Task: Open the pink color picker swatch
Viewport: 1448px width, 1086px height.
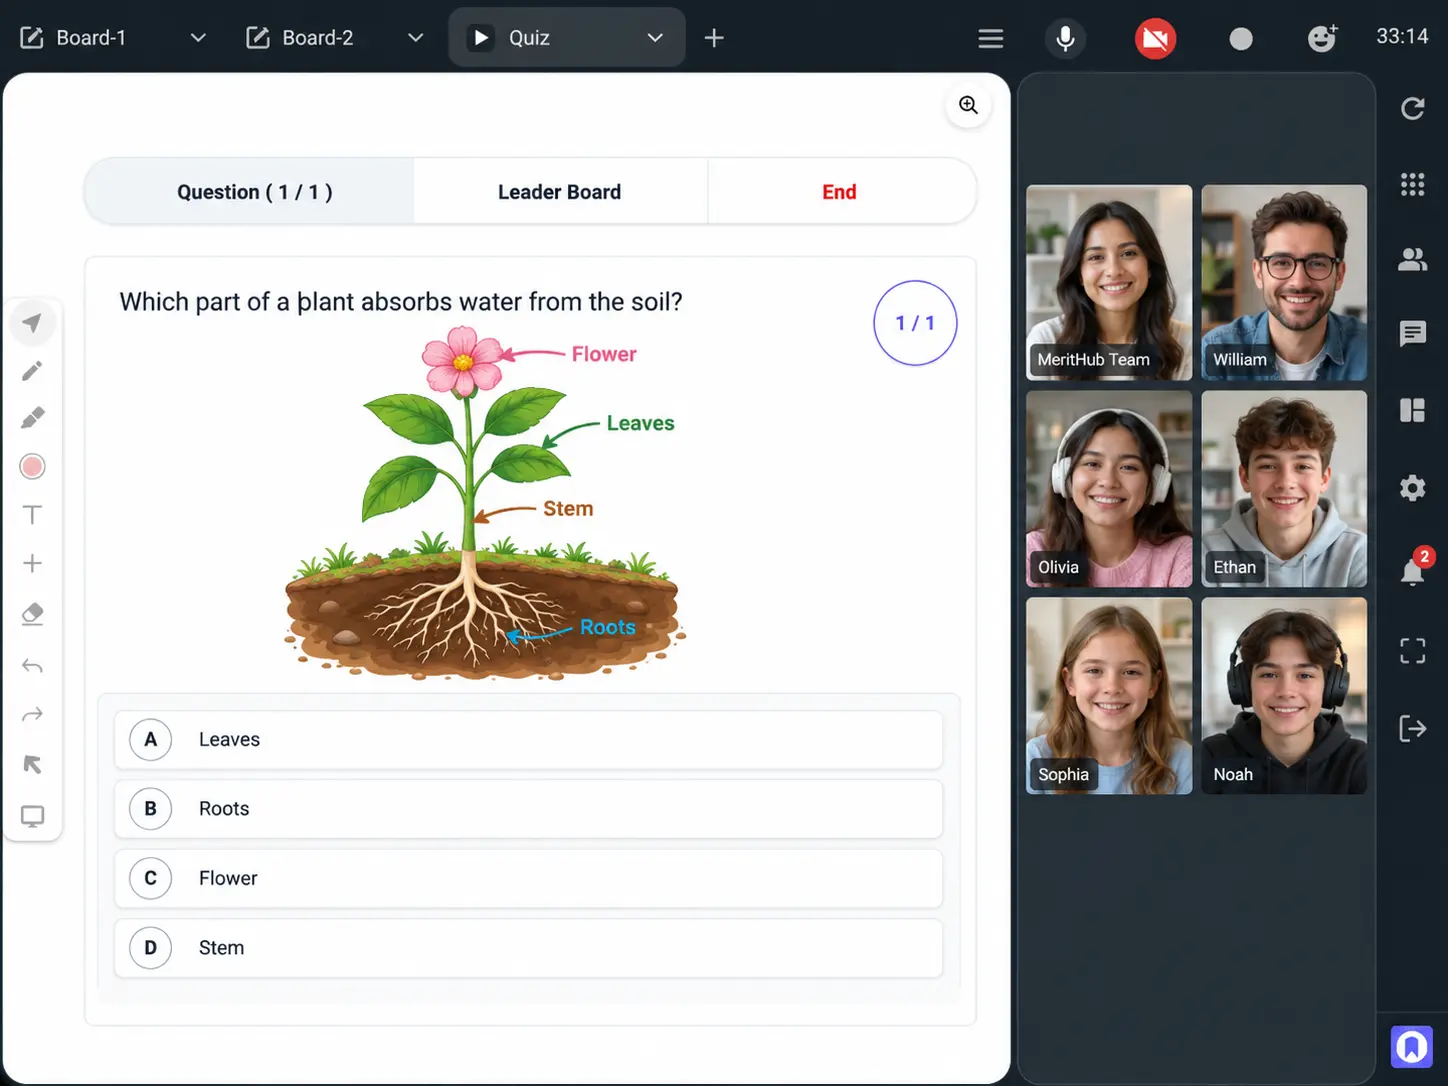Action: tap(32, 466)
